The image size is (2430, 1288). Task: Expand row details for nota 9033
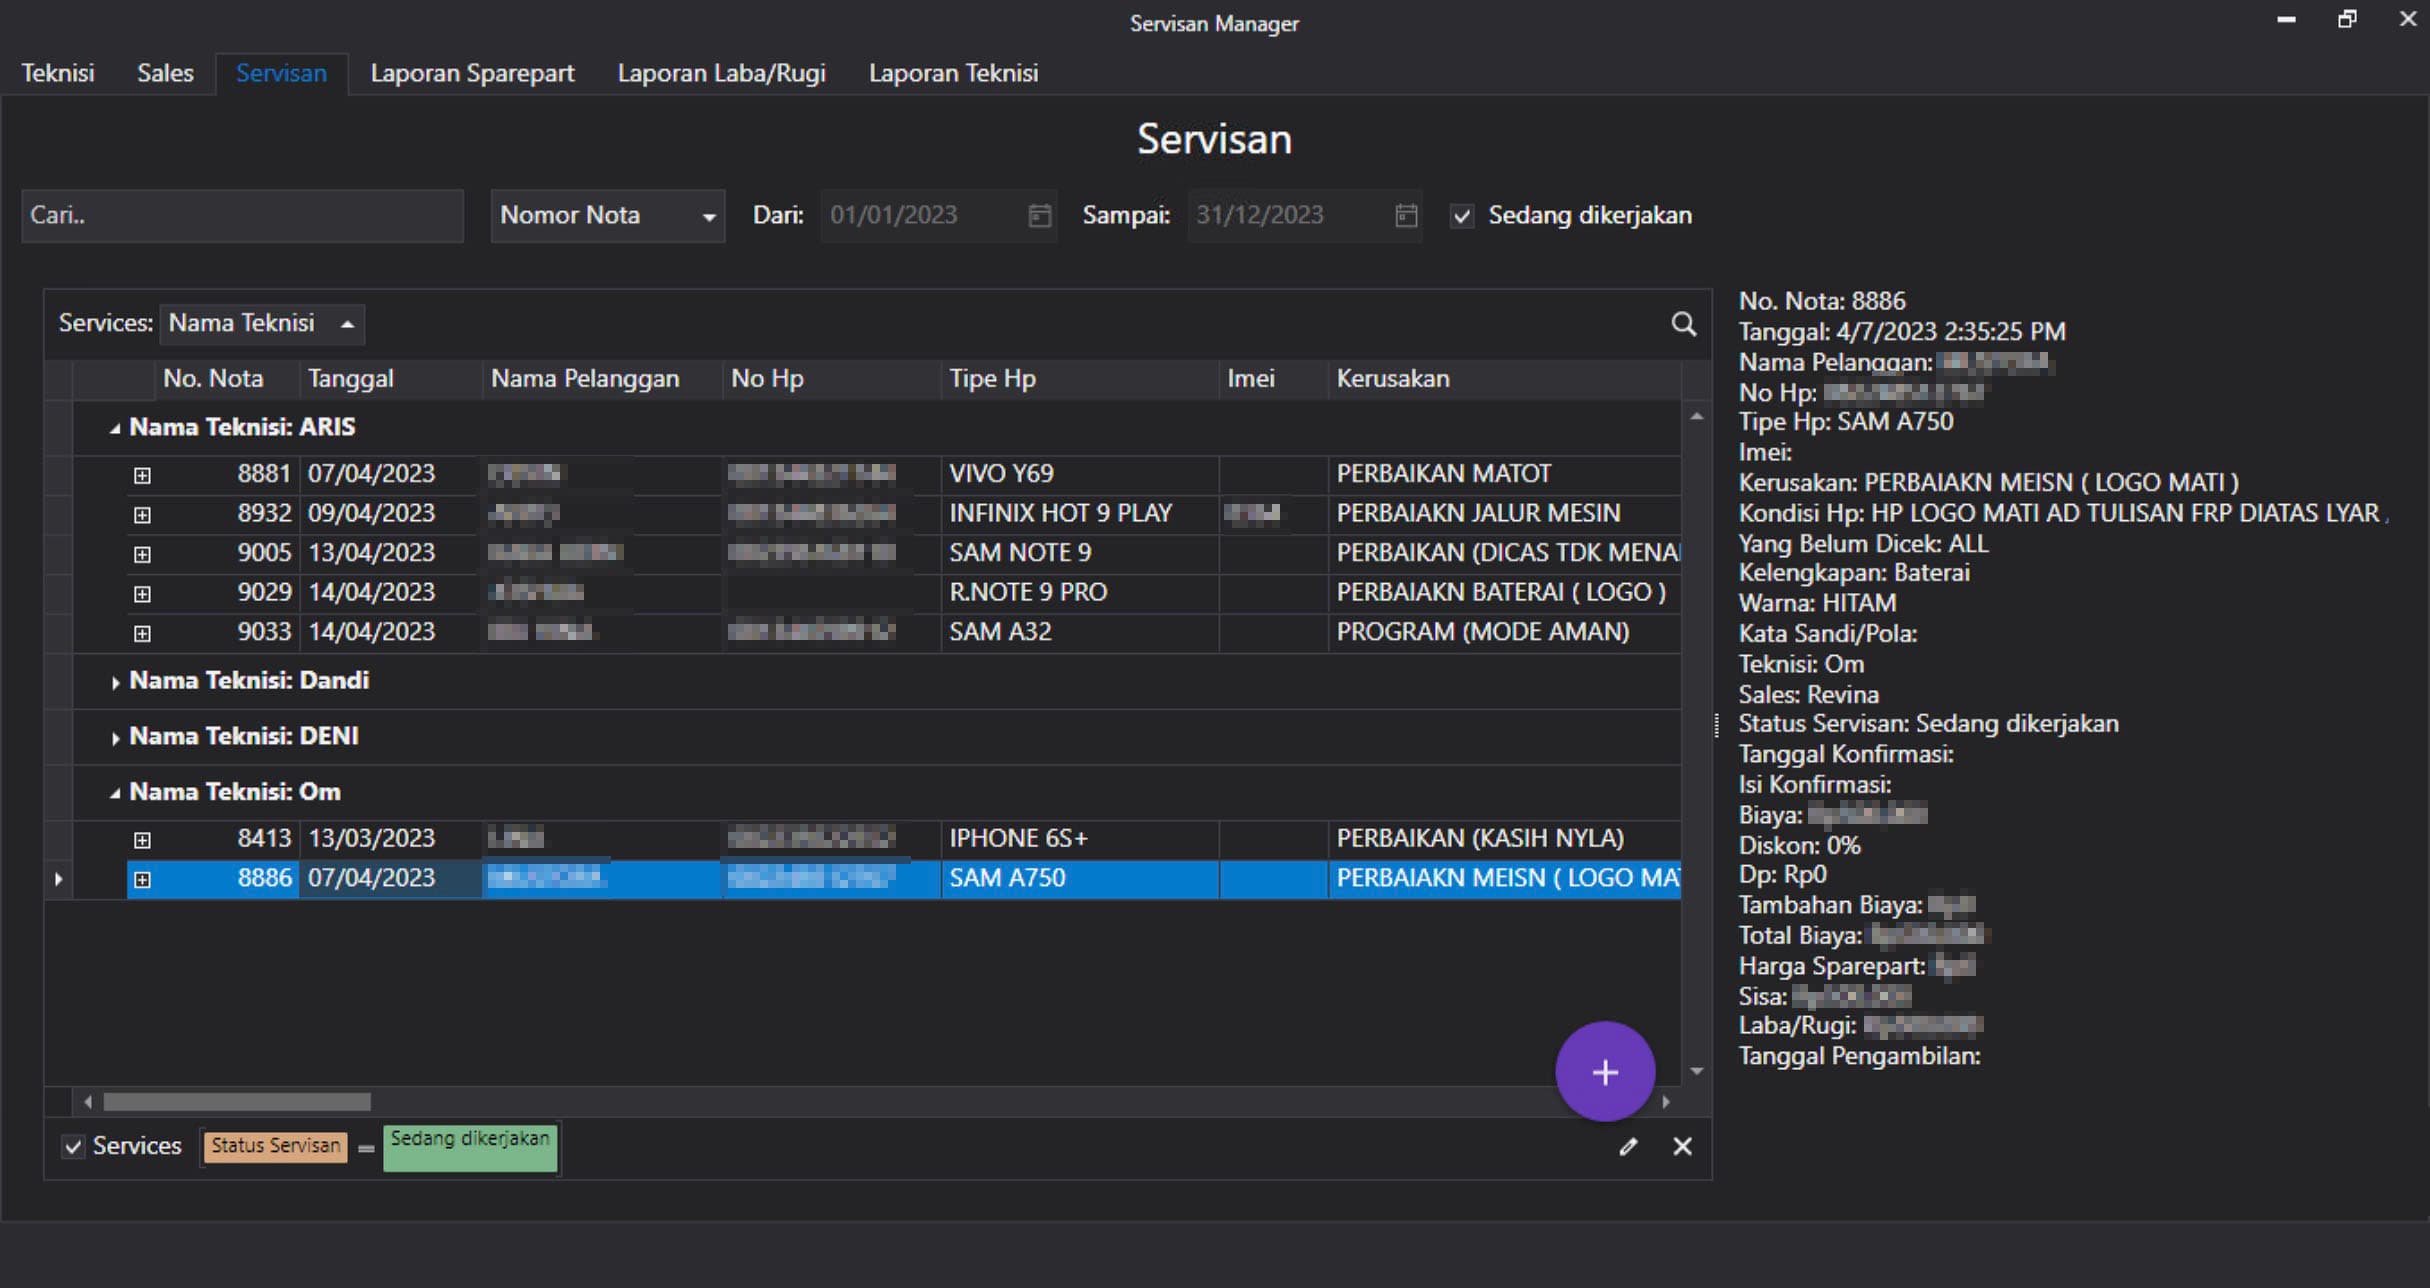[x=142, y=633]
